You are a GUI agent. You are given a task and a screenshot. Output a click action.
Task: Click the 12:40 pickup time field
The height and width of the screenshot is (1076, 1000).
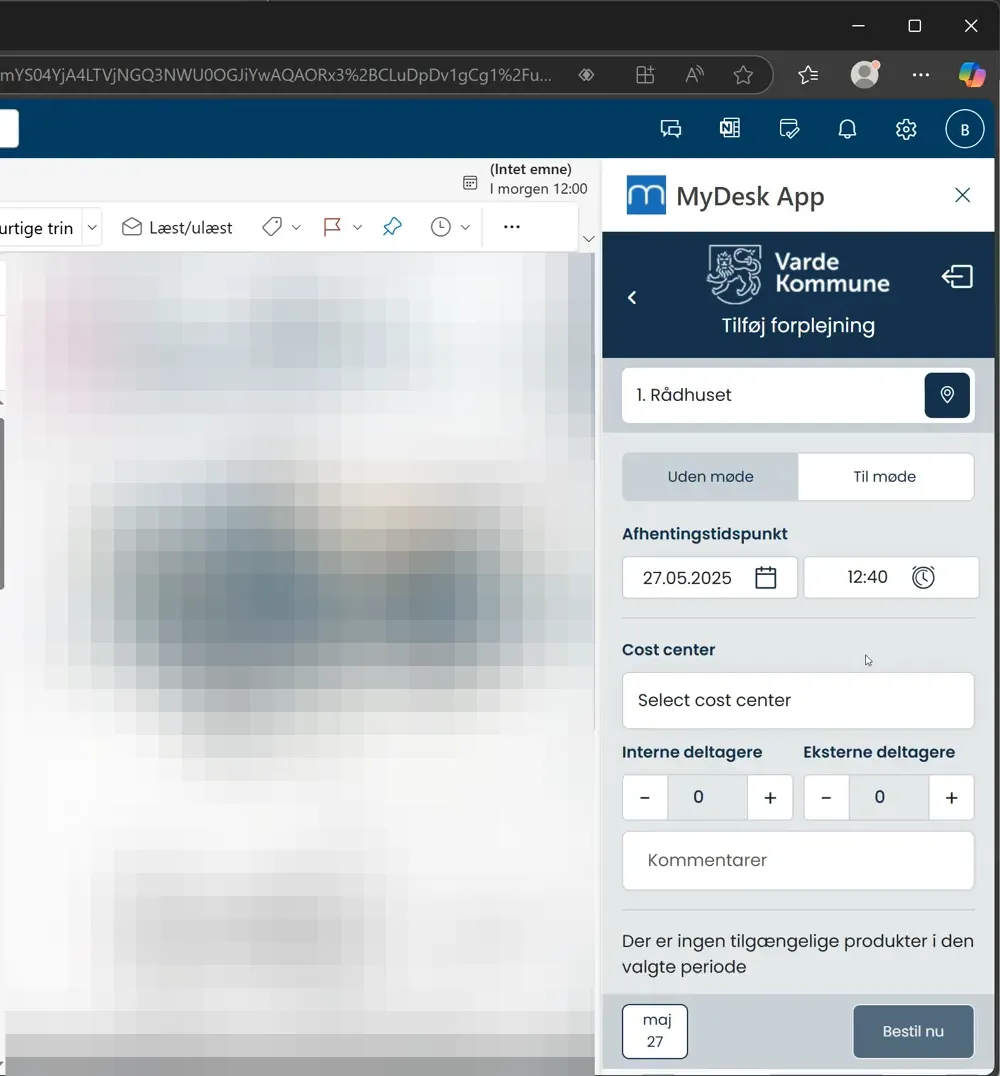click(891, 577)
